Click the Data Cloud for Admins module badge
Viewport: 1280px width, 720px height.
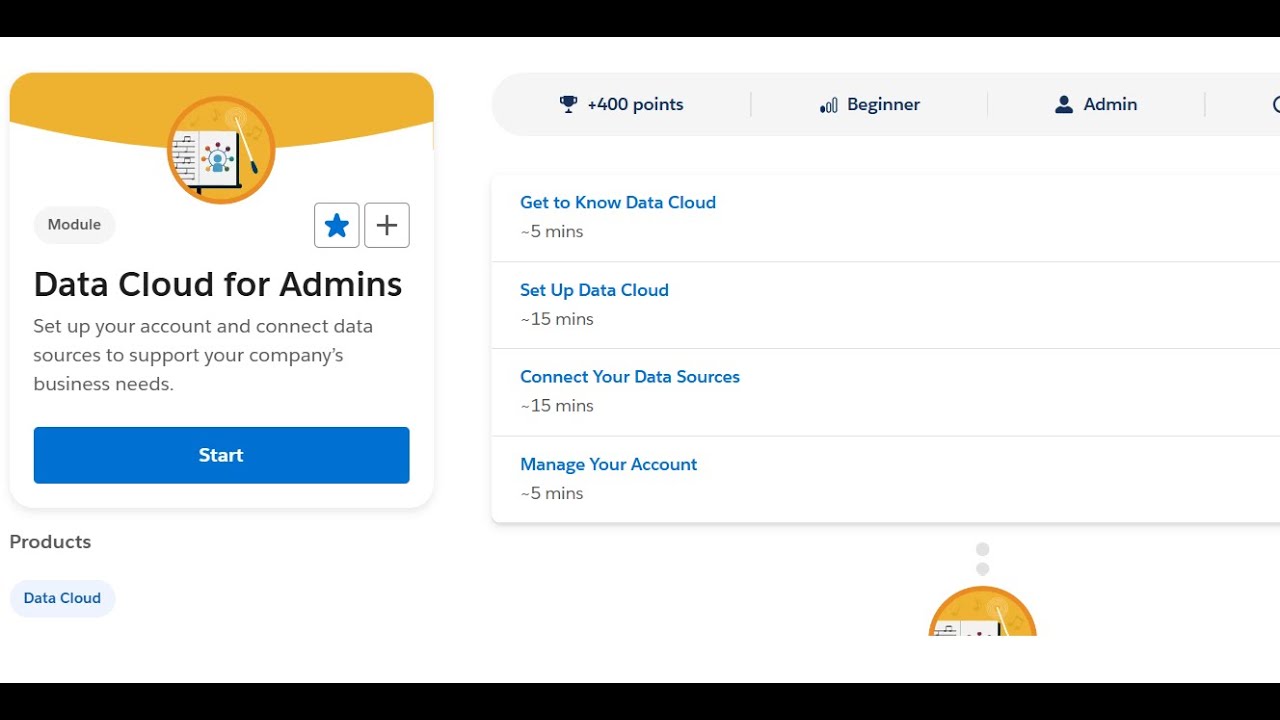click(221, 150)
